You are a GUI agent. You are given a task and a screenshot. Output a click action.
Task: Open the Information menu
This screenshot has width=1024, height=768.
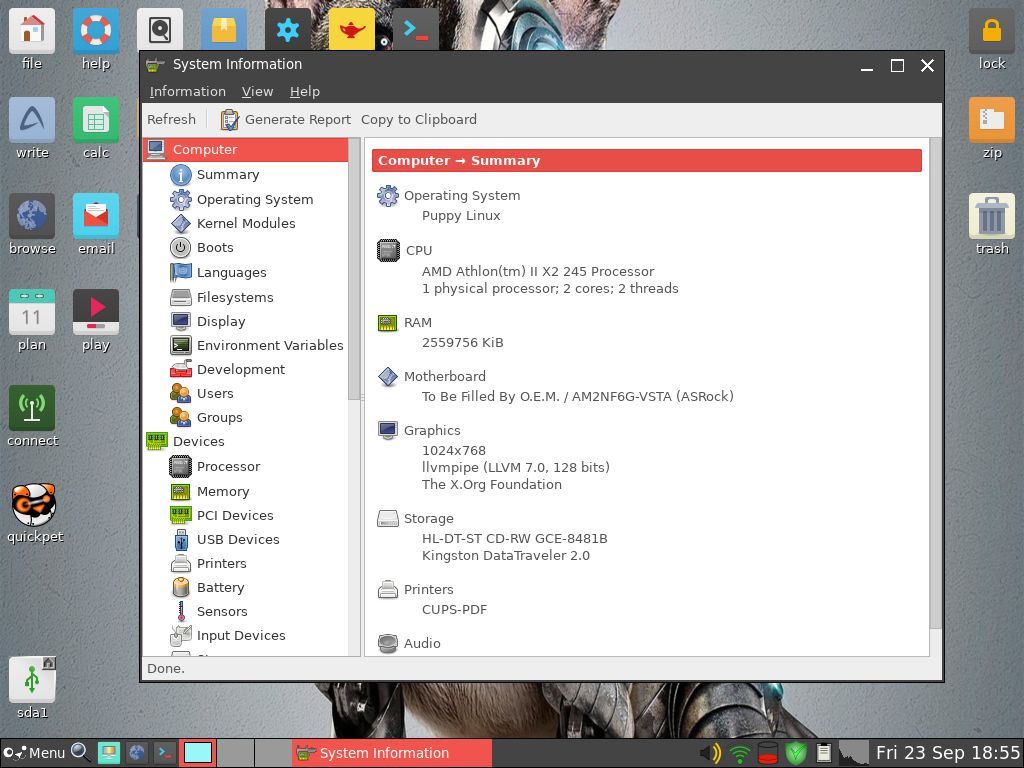pos(187,91)
